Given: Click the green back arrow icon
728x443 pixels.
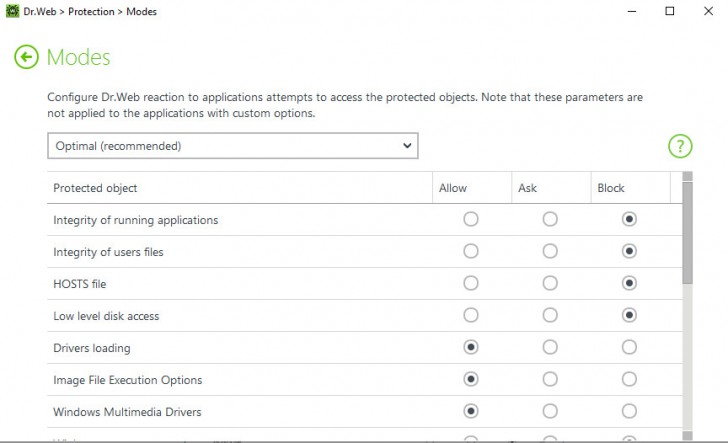Looking at the screenshot, I should pyautogui.click(x=26, y=57).
